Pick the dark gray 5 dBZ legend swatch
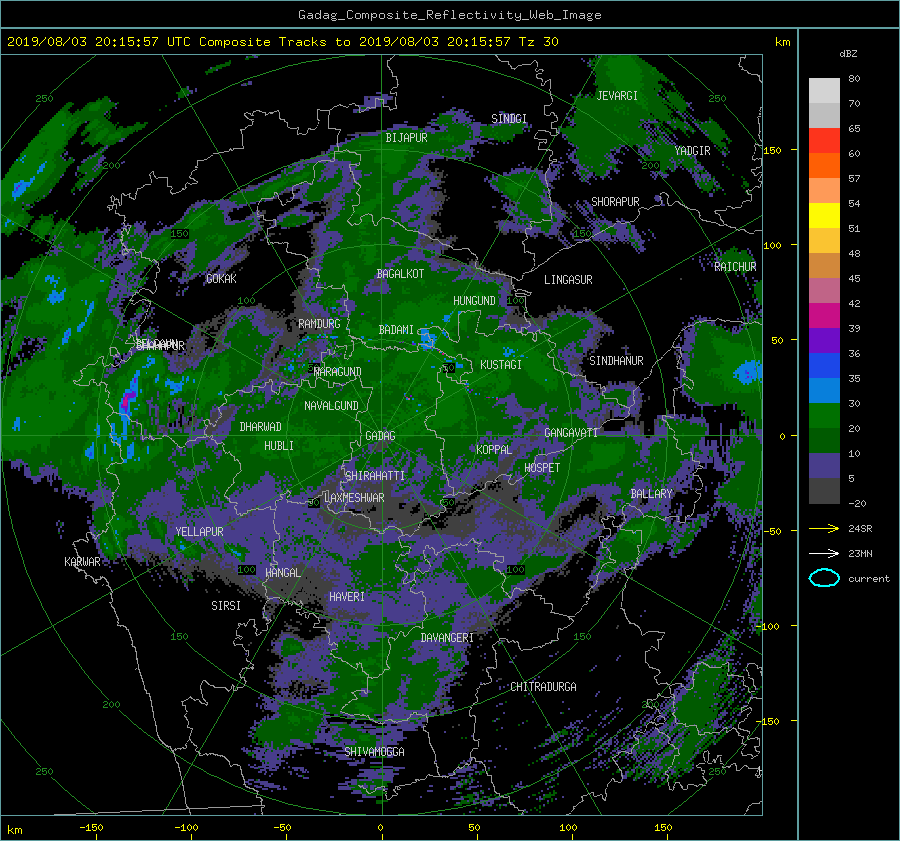Screen dimensions: 900x841 click(x=824, y=491)
